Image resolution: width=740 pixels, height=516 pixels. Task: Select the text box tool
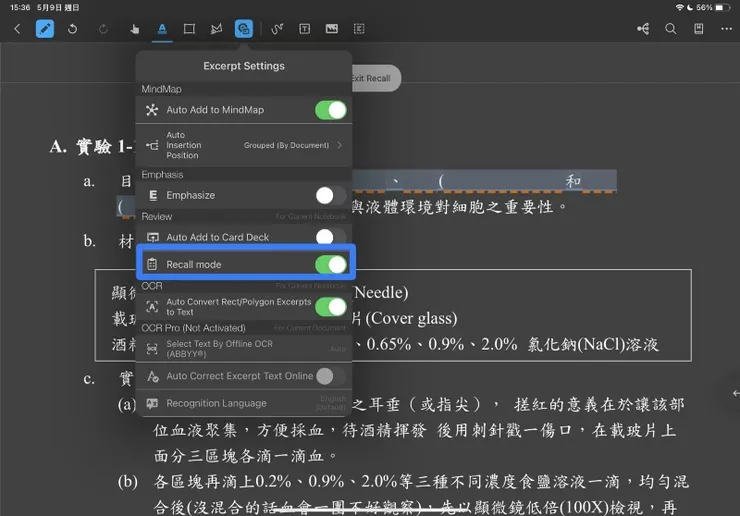pyautogui.click(x=305, y=29)
